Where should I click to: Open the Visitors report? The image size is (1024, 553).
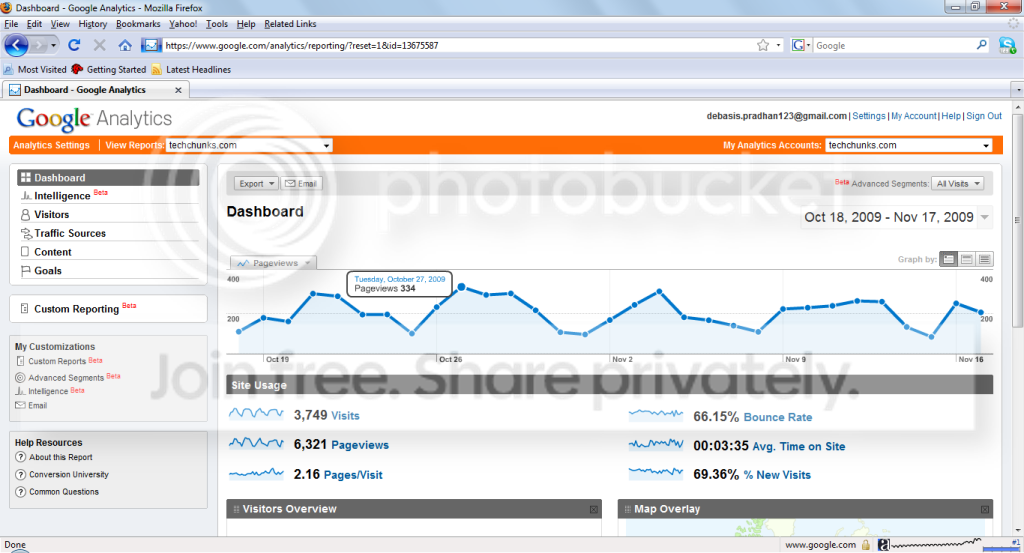coord(52,215)
